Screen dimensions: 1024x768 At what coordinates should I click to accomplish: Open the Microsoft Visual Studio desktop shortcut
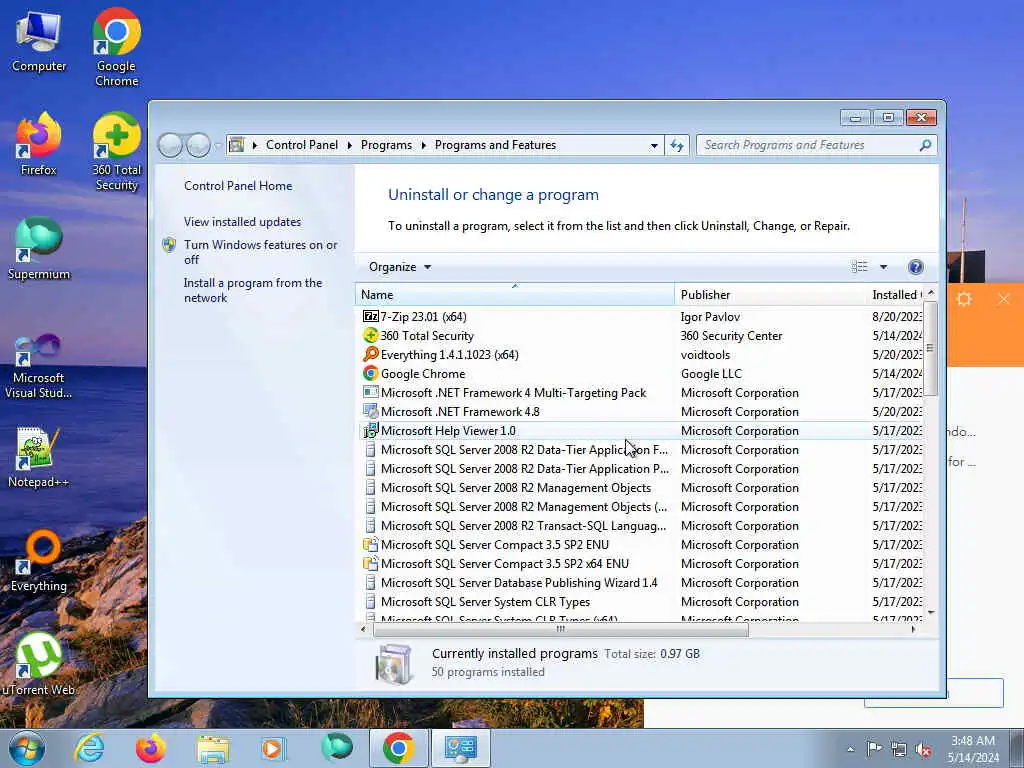39,366
